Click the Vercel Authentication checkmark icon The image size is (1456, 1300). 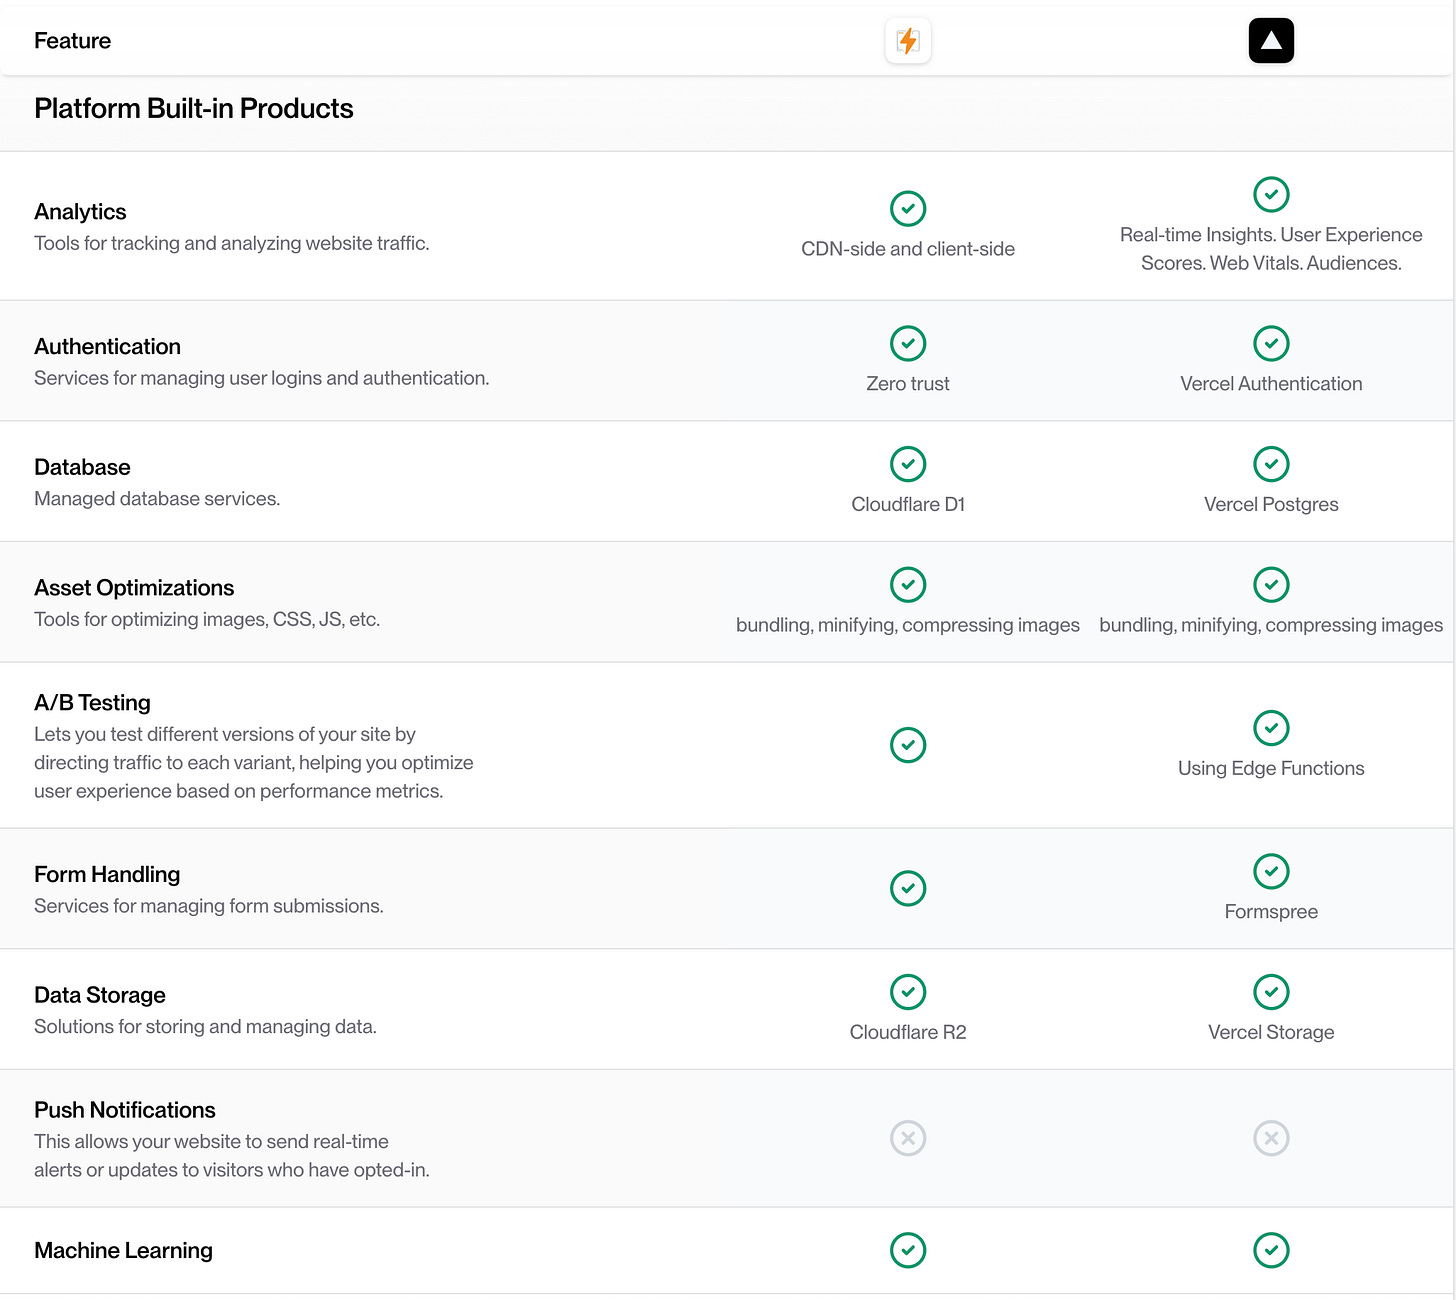(x=1271, y=343)
